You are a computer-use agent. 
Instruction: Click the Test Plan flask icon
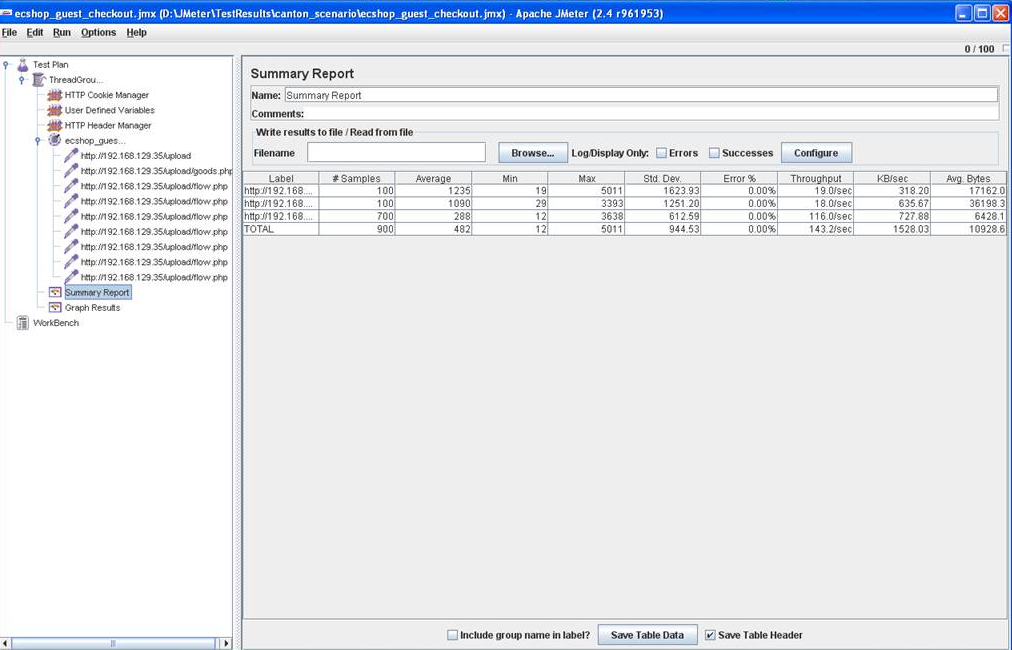23,65
